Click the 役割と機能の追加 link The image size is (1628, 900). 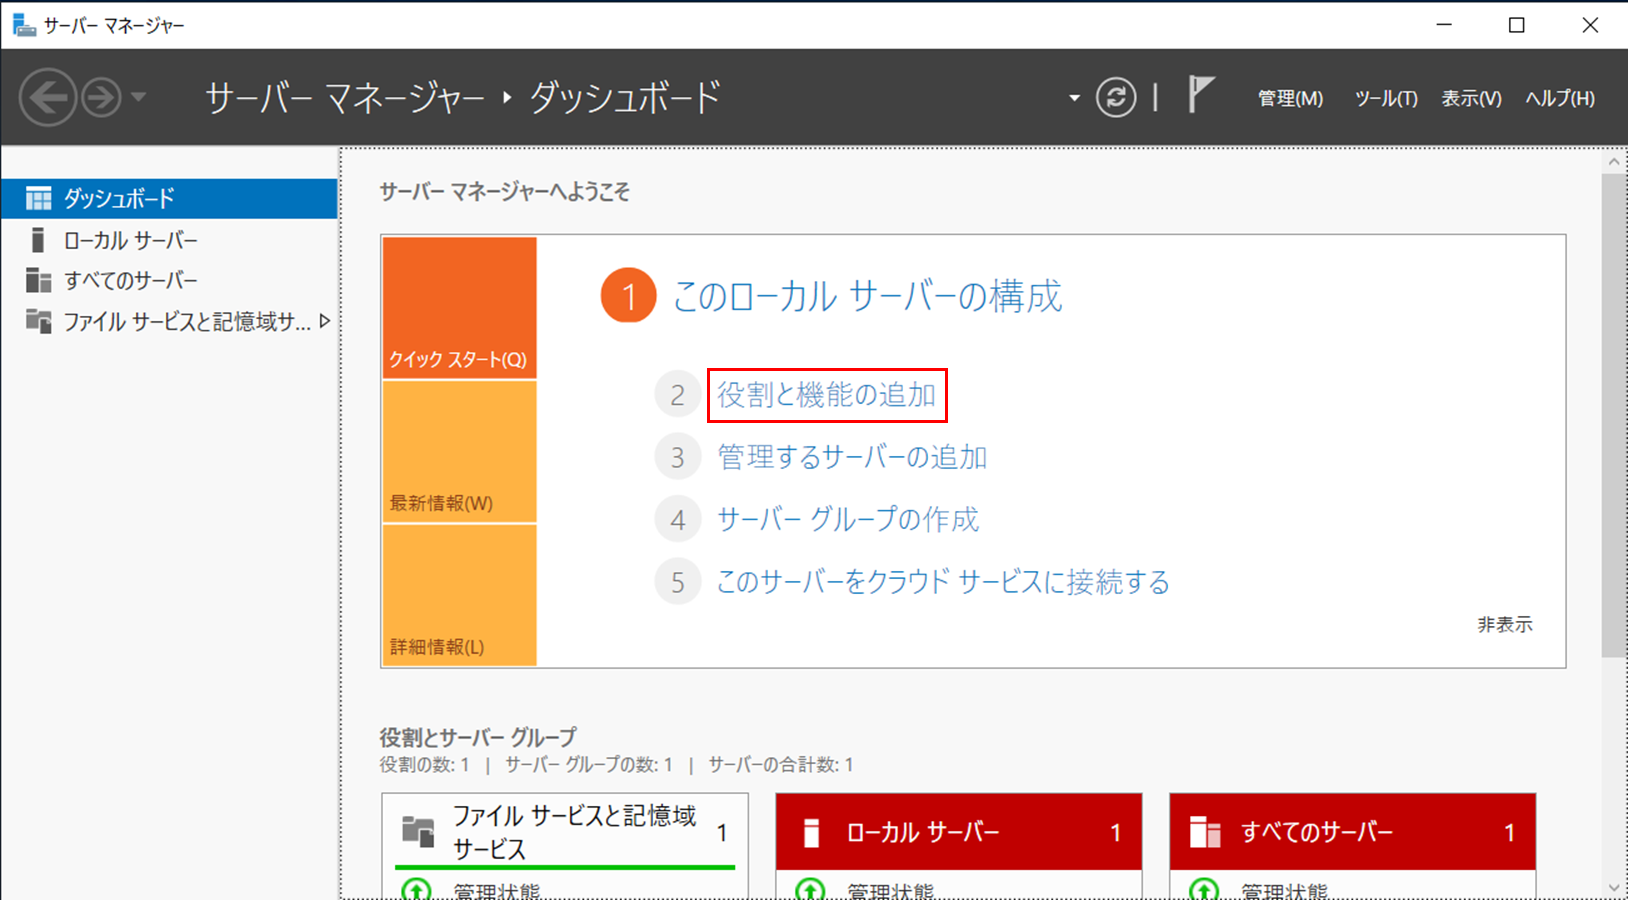click(827, 395)
